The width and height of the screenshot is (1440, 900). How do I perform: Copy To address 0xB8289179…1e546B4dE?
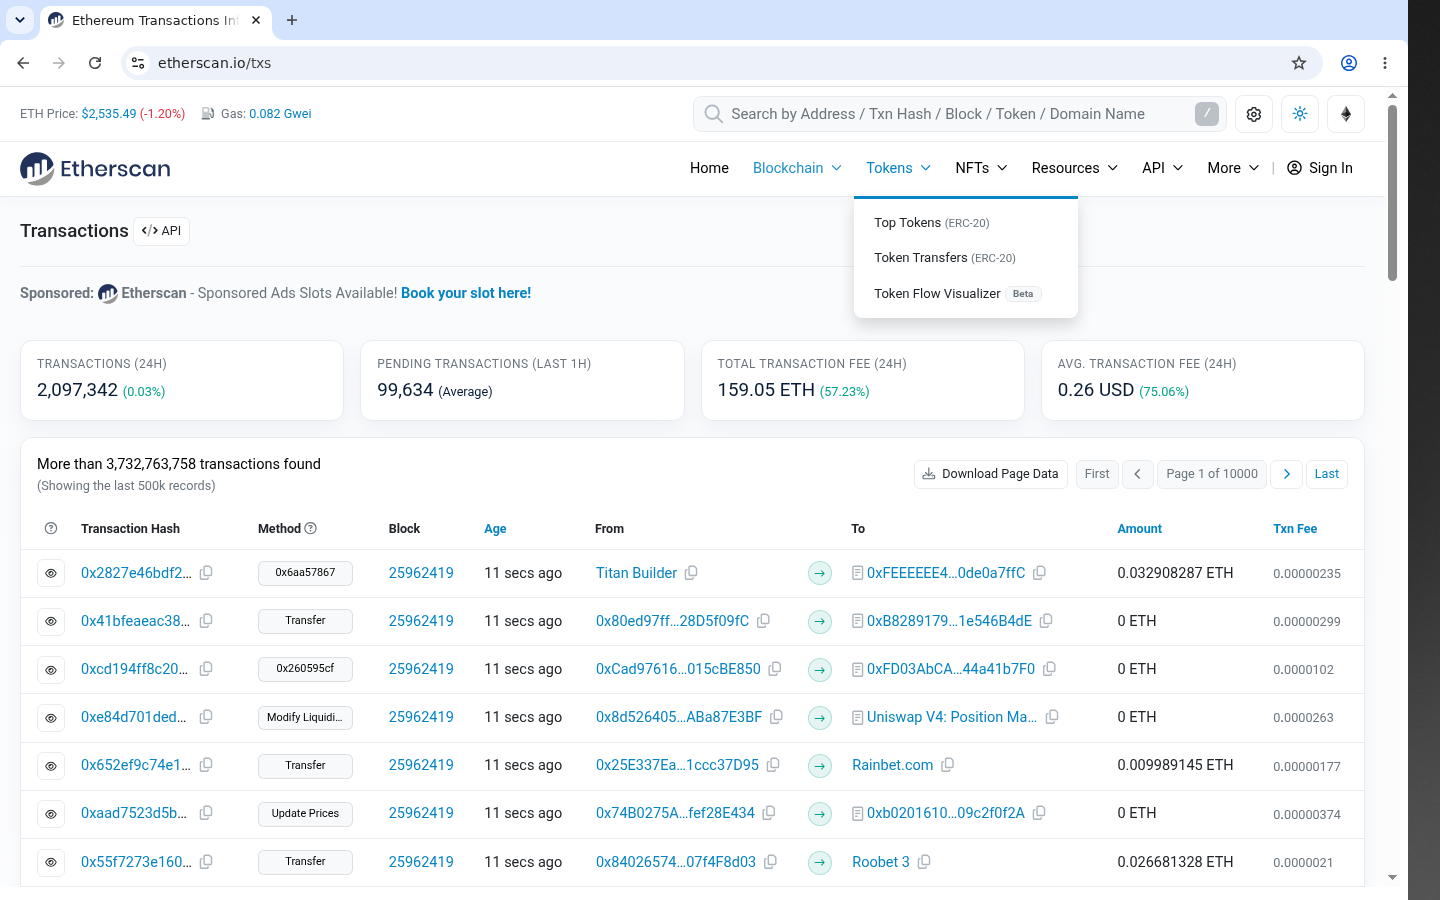click(x=1046, y=621)
